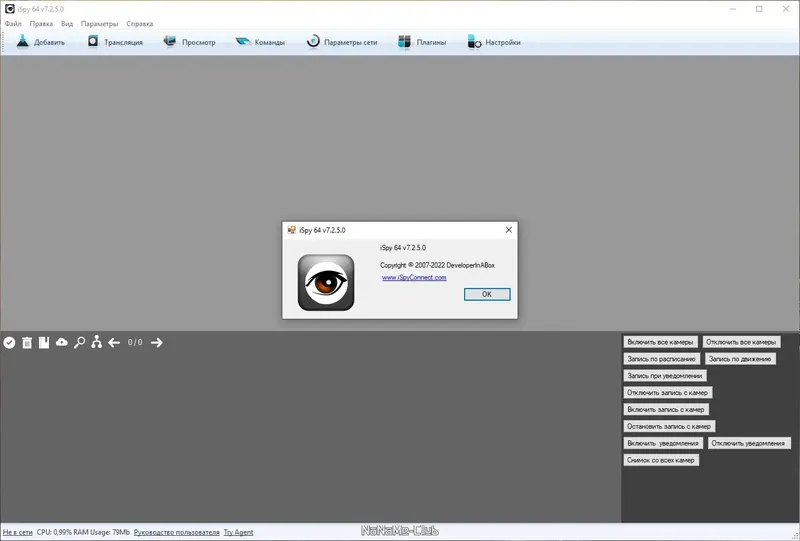
Task: Click the Не в сети status link
Action: [18, 532]
